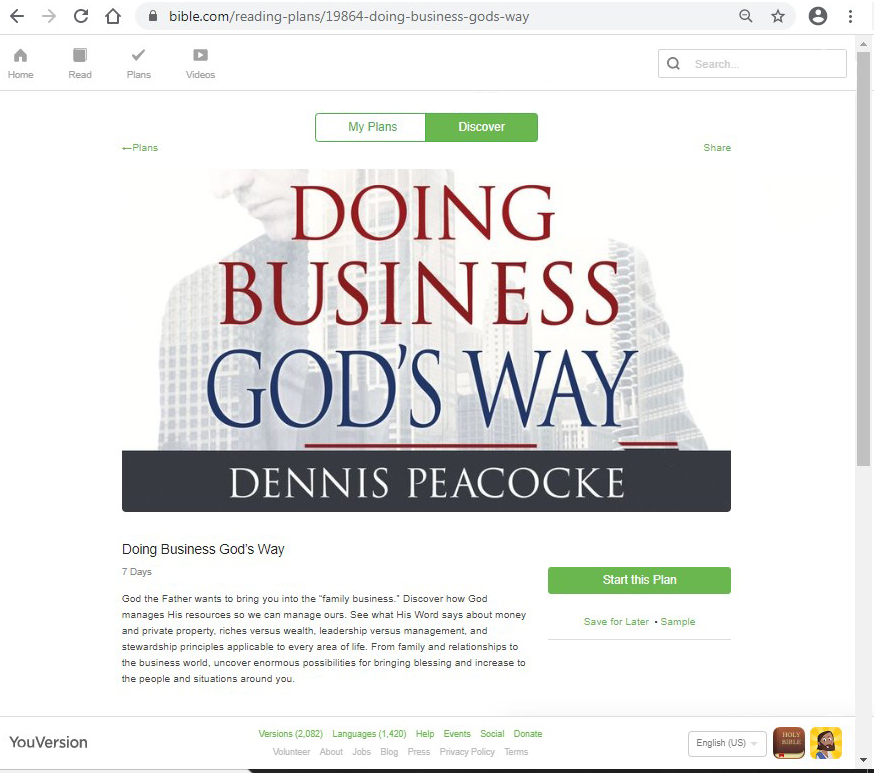Click the scrollbar down arrow
Image resolution: width=874 pixels, height=773 pixels.
click(863, 760)
